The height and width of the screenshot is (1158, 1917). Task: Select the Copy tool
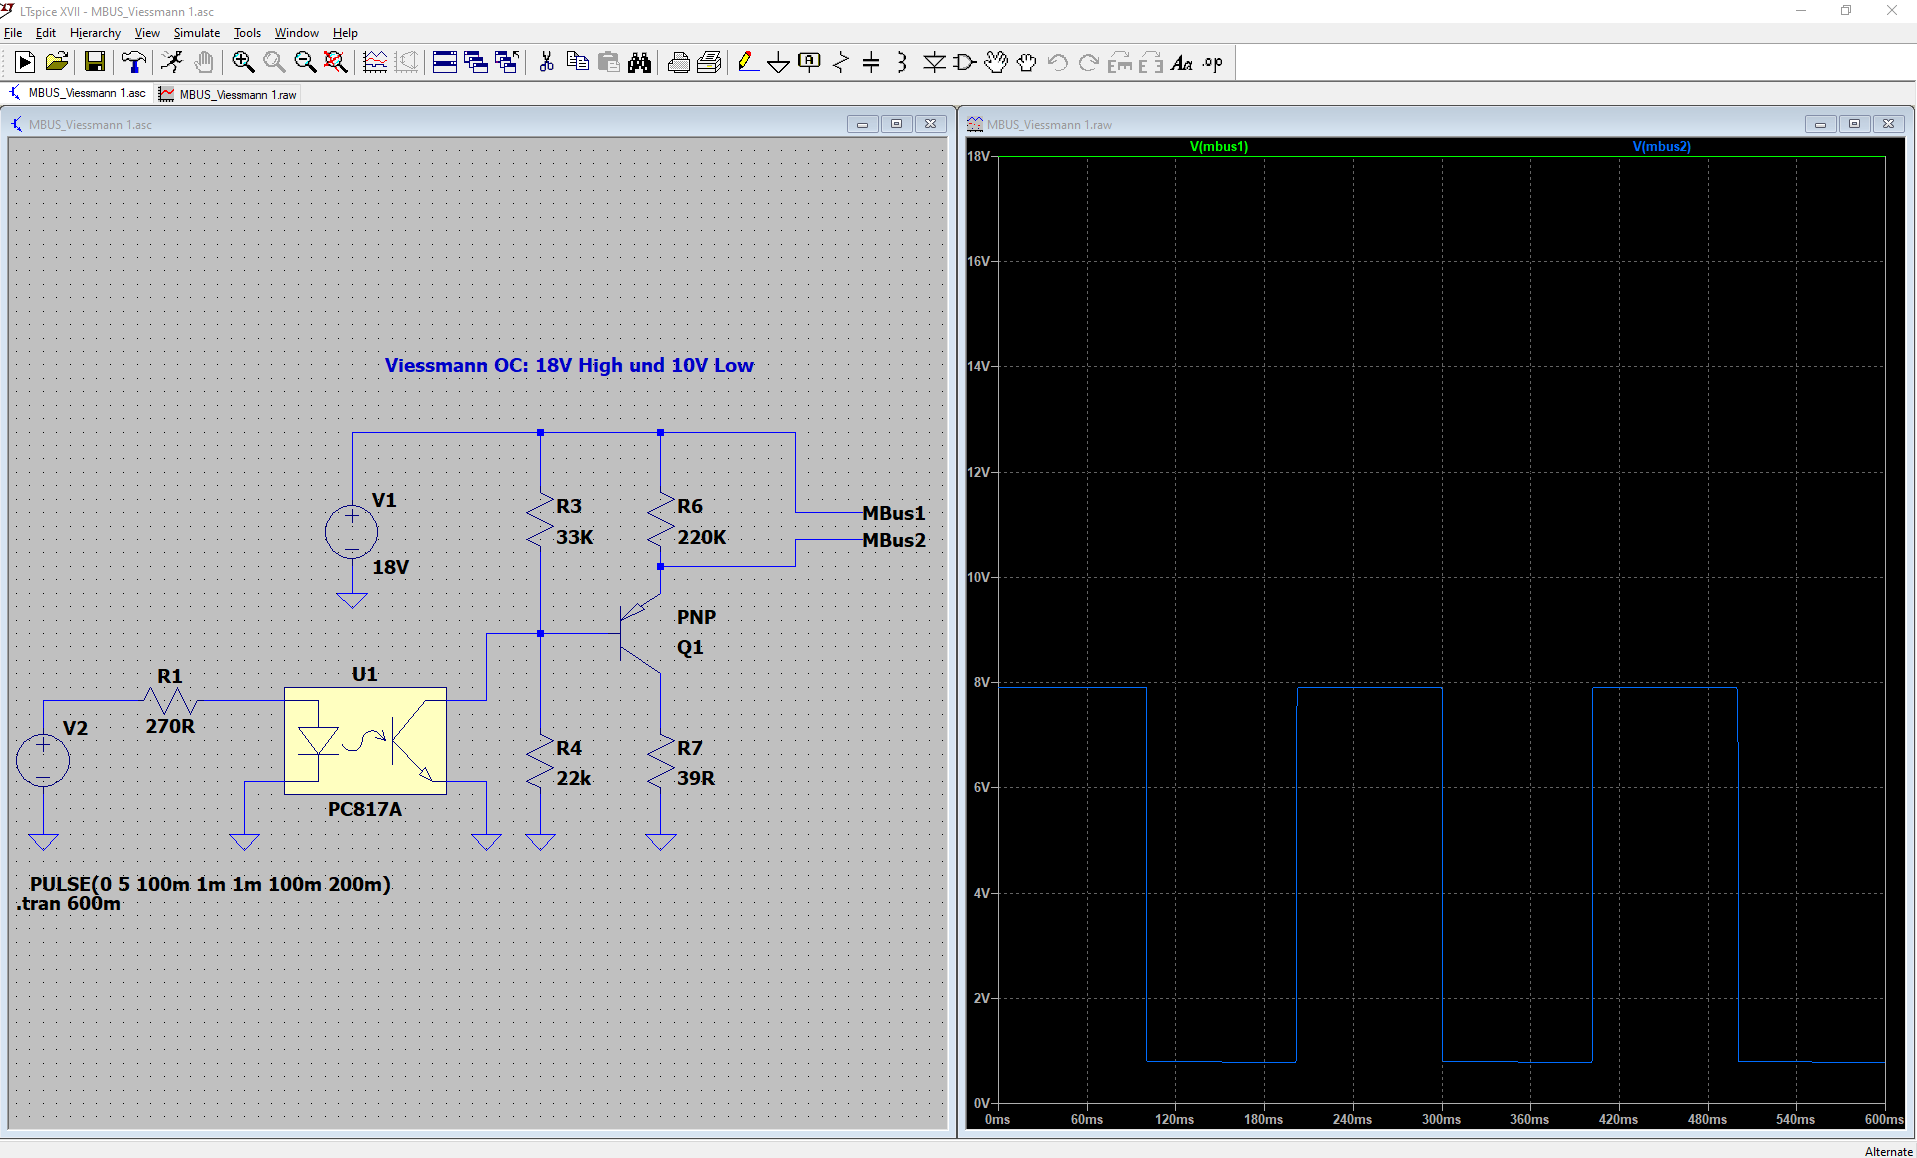[577, 62]
